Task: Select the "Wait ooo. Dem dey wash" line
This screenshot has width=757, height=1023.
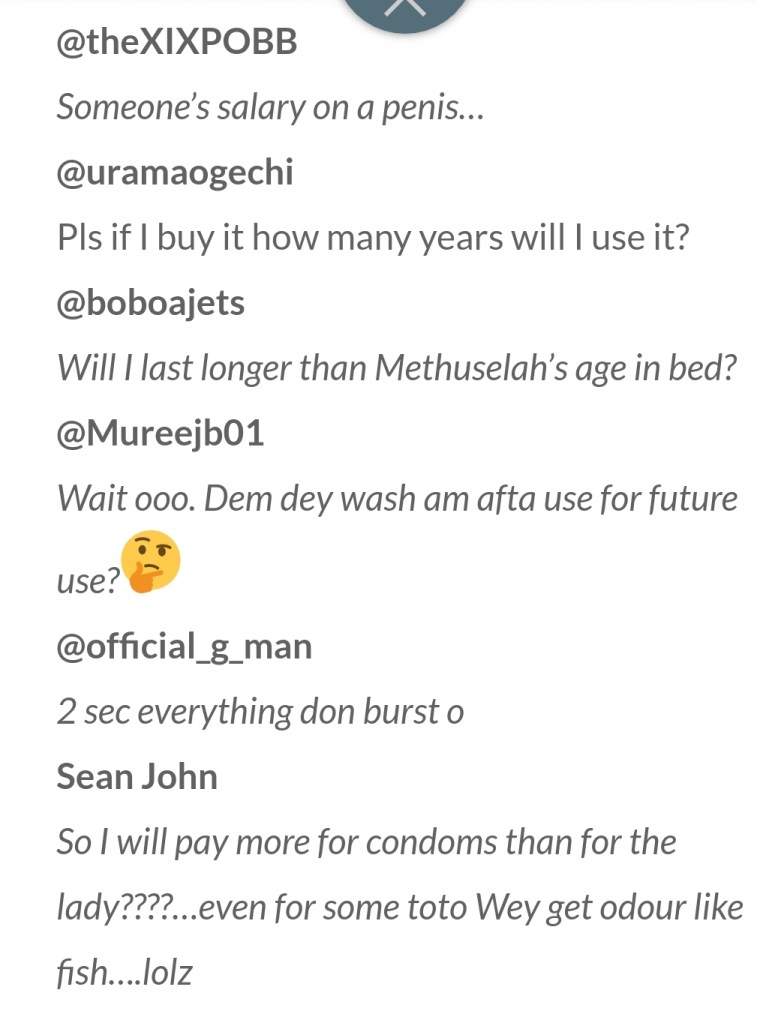Action: (397, 498)
